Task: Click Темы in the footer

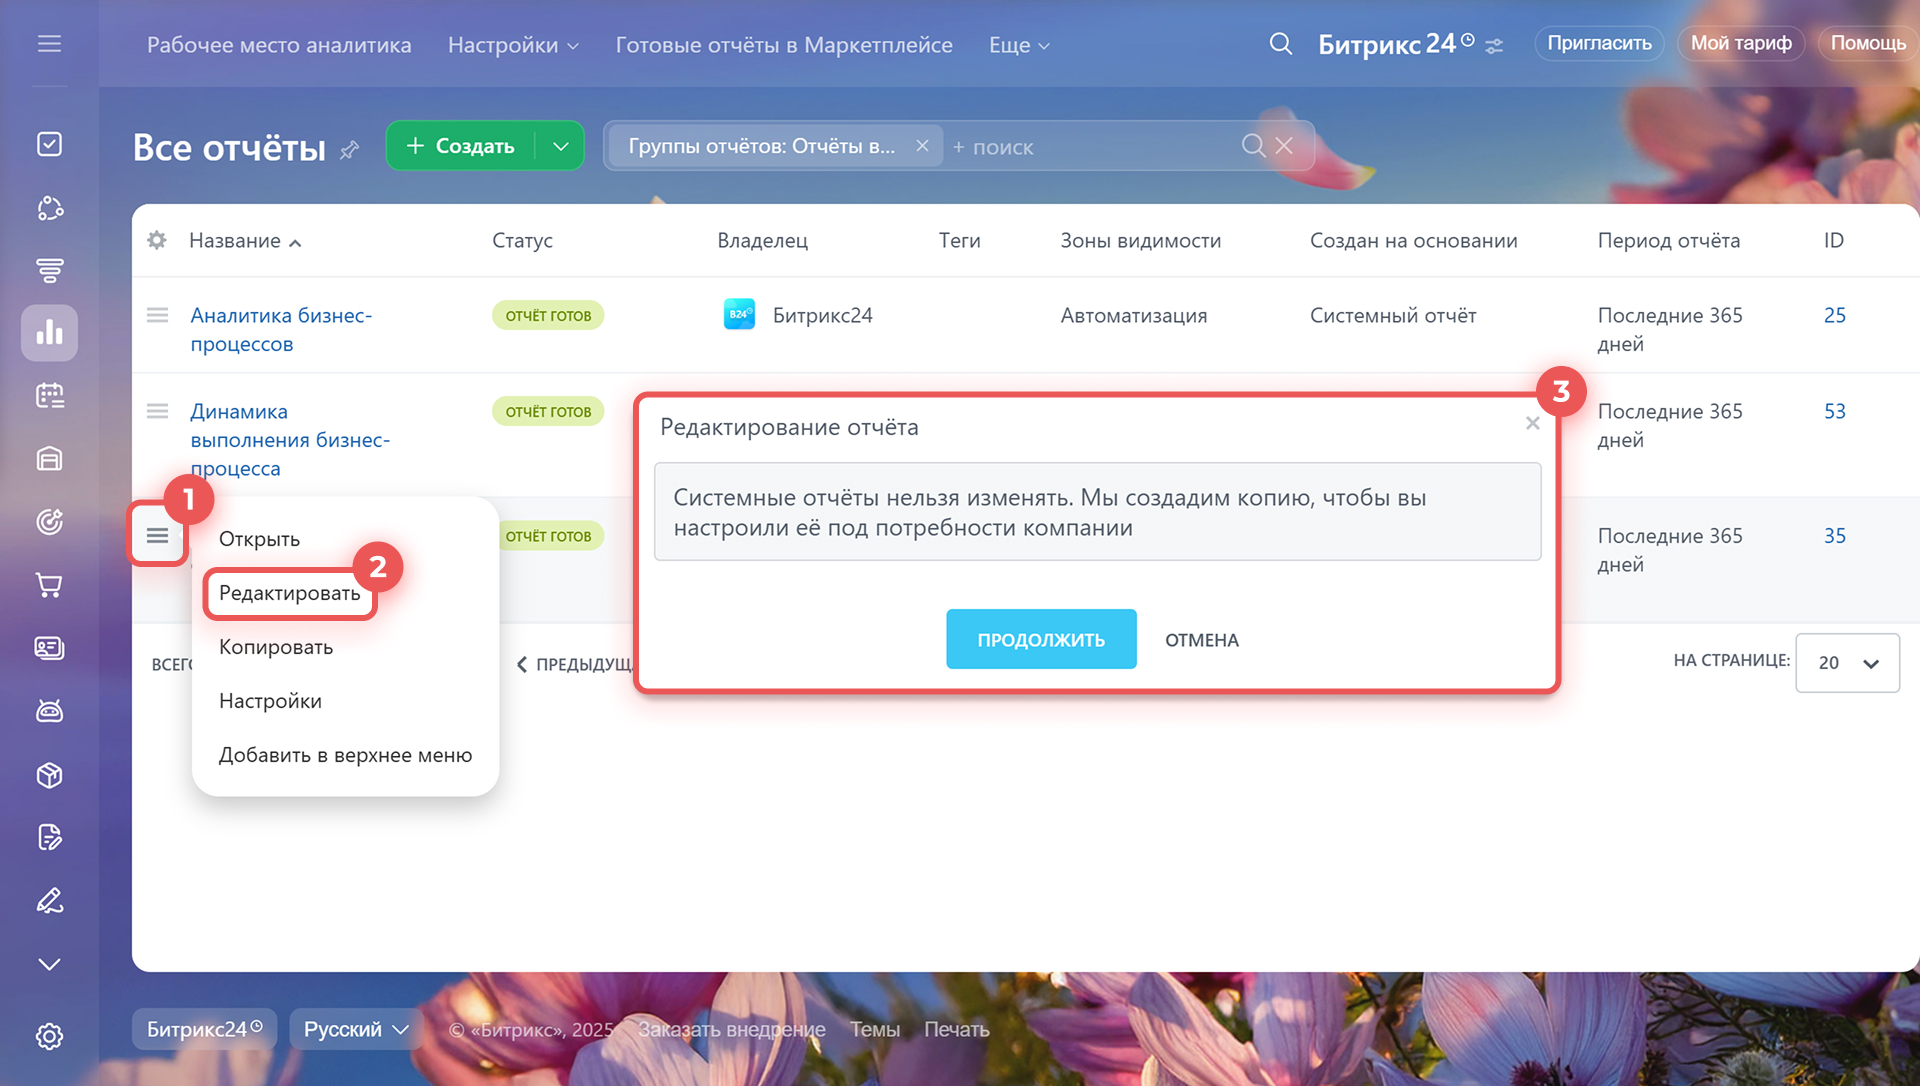Action: pos(874,1029)
